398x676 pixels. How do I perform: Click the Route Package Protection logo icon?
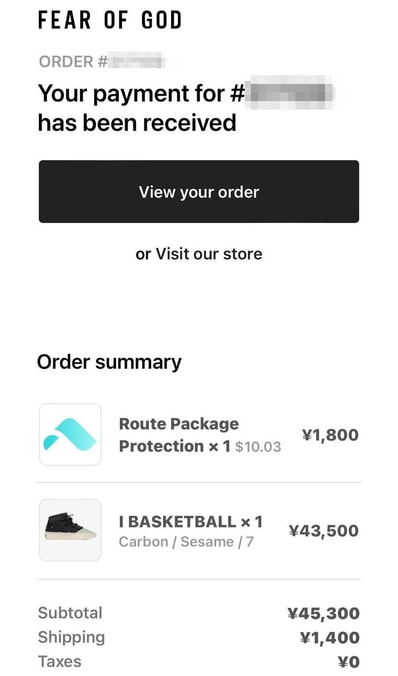[70, 434]
